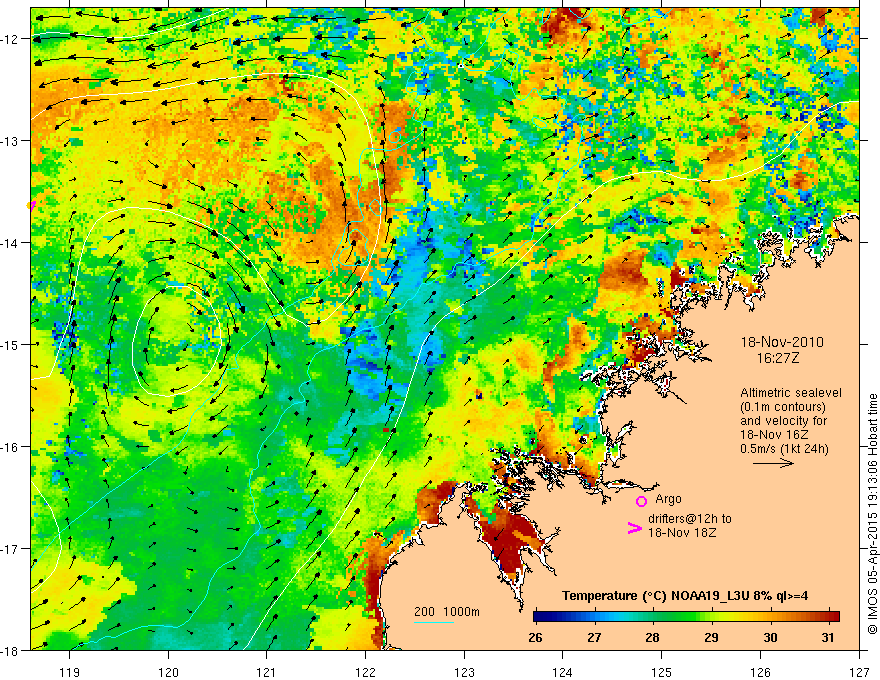
Task: Click the '27' color bar tick label
Action: click(x=594, y=637)
